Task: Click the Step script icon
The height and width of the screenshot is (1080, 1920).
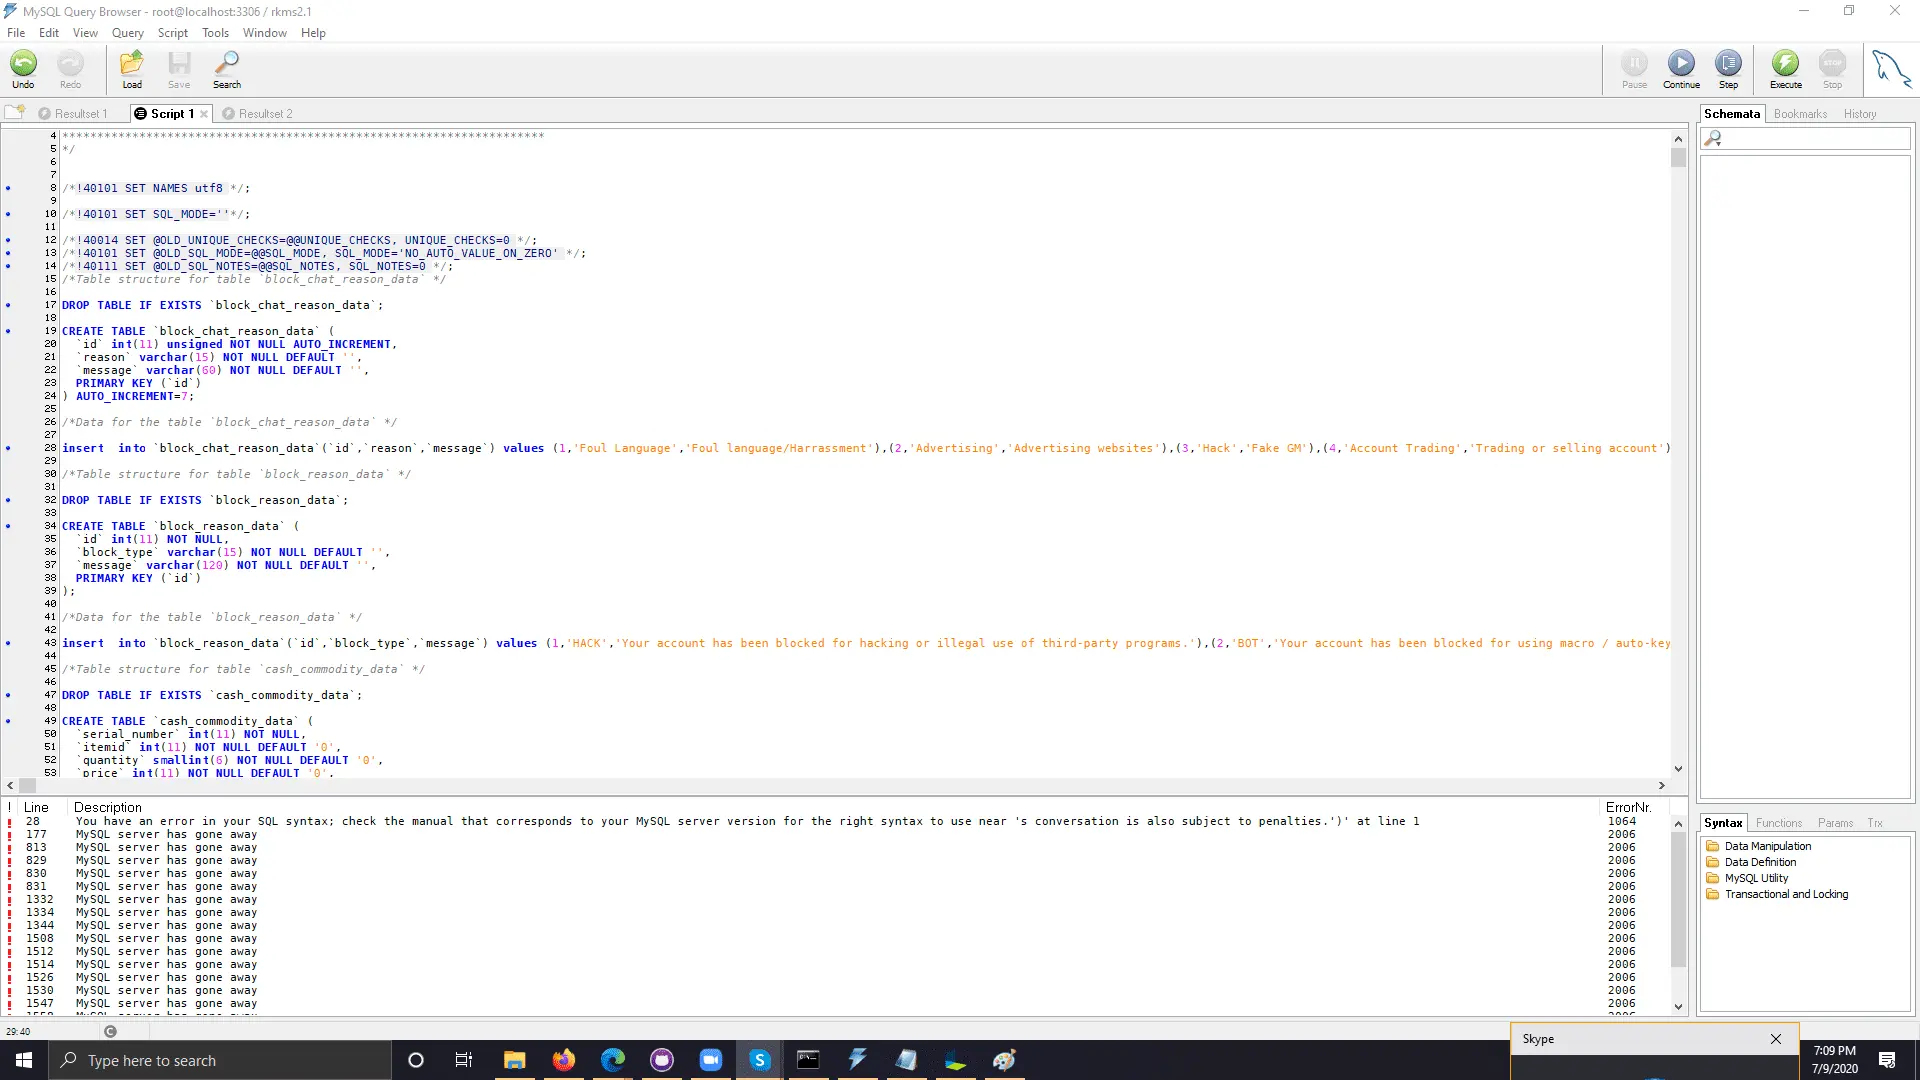Action: pyautogui.click(x=1728, y=69)
